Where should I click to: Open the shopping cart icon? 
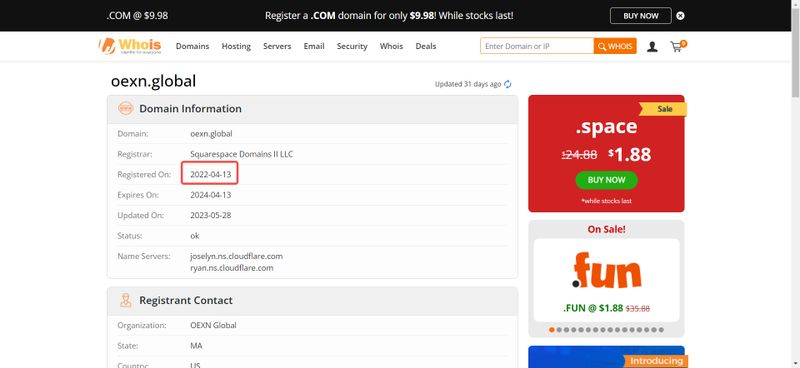(x=678, y=46)
